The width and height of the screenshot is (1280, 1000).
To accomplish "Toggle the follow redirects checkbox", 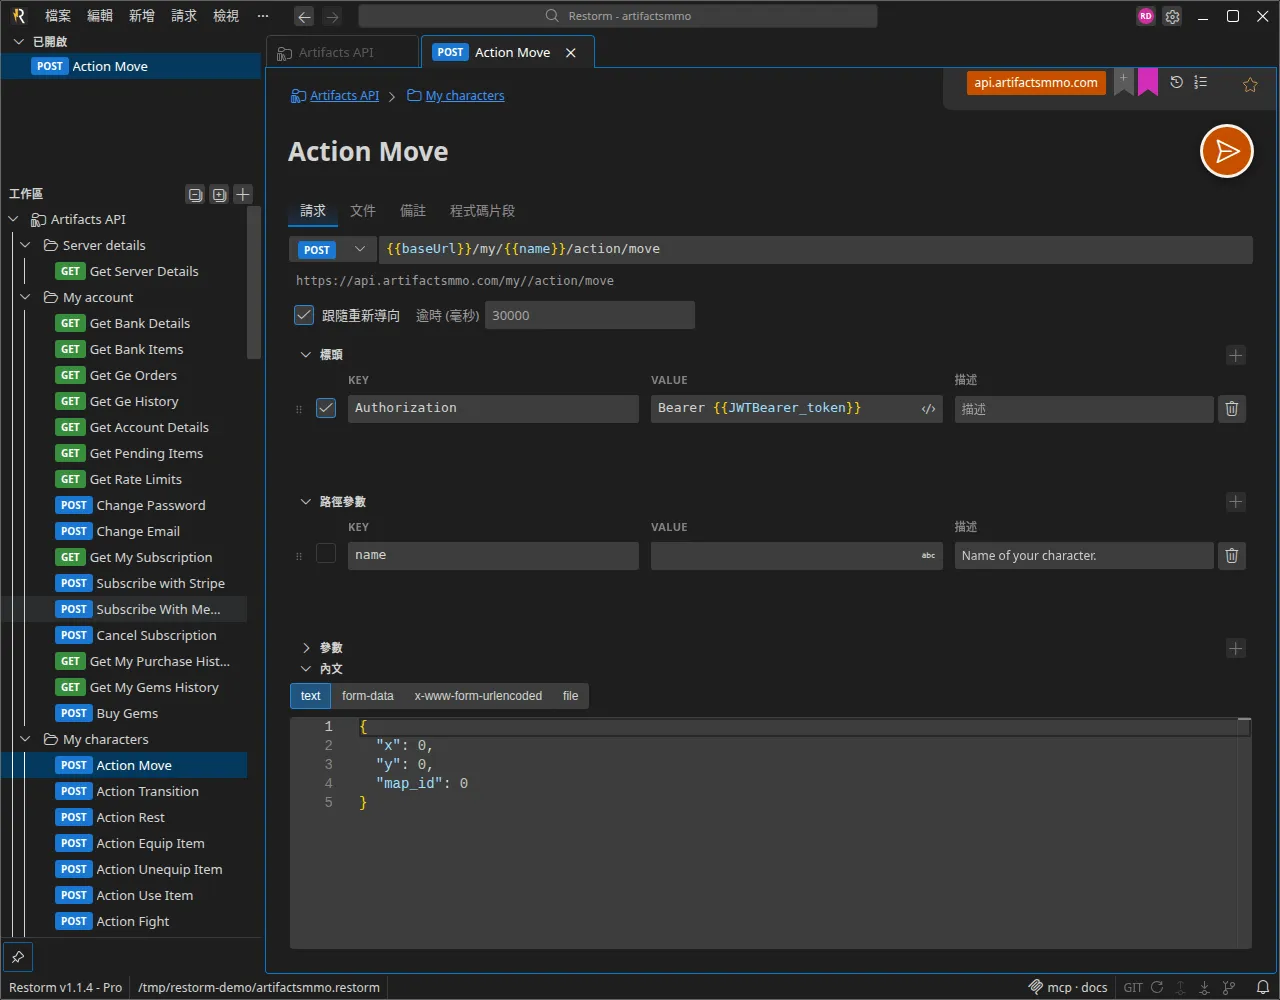I will 304,315.
